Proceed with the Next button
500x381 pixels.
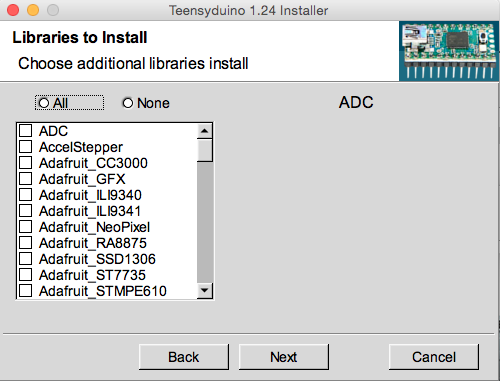(x=284, y=357)
